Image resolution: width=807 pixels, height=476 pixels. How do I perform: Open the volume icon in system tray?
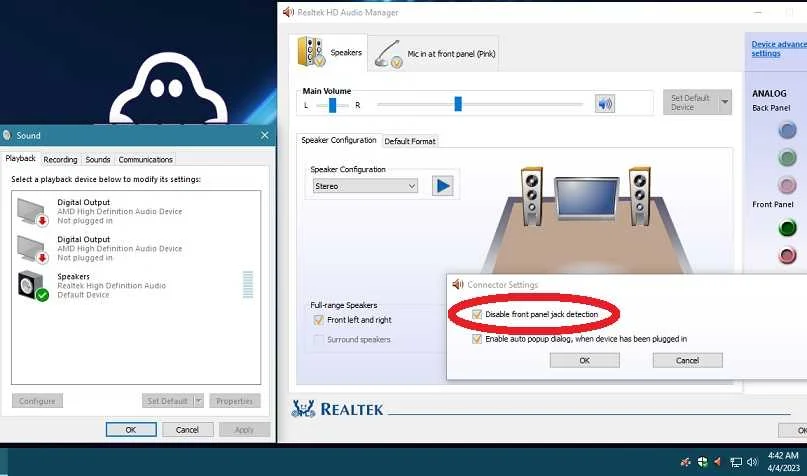point(752,462)
